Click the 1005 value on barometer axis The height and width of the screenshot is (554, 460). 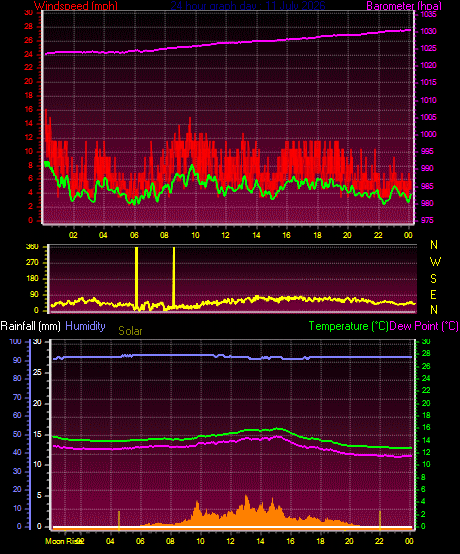click(428, 117)
